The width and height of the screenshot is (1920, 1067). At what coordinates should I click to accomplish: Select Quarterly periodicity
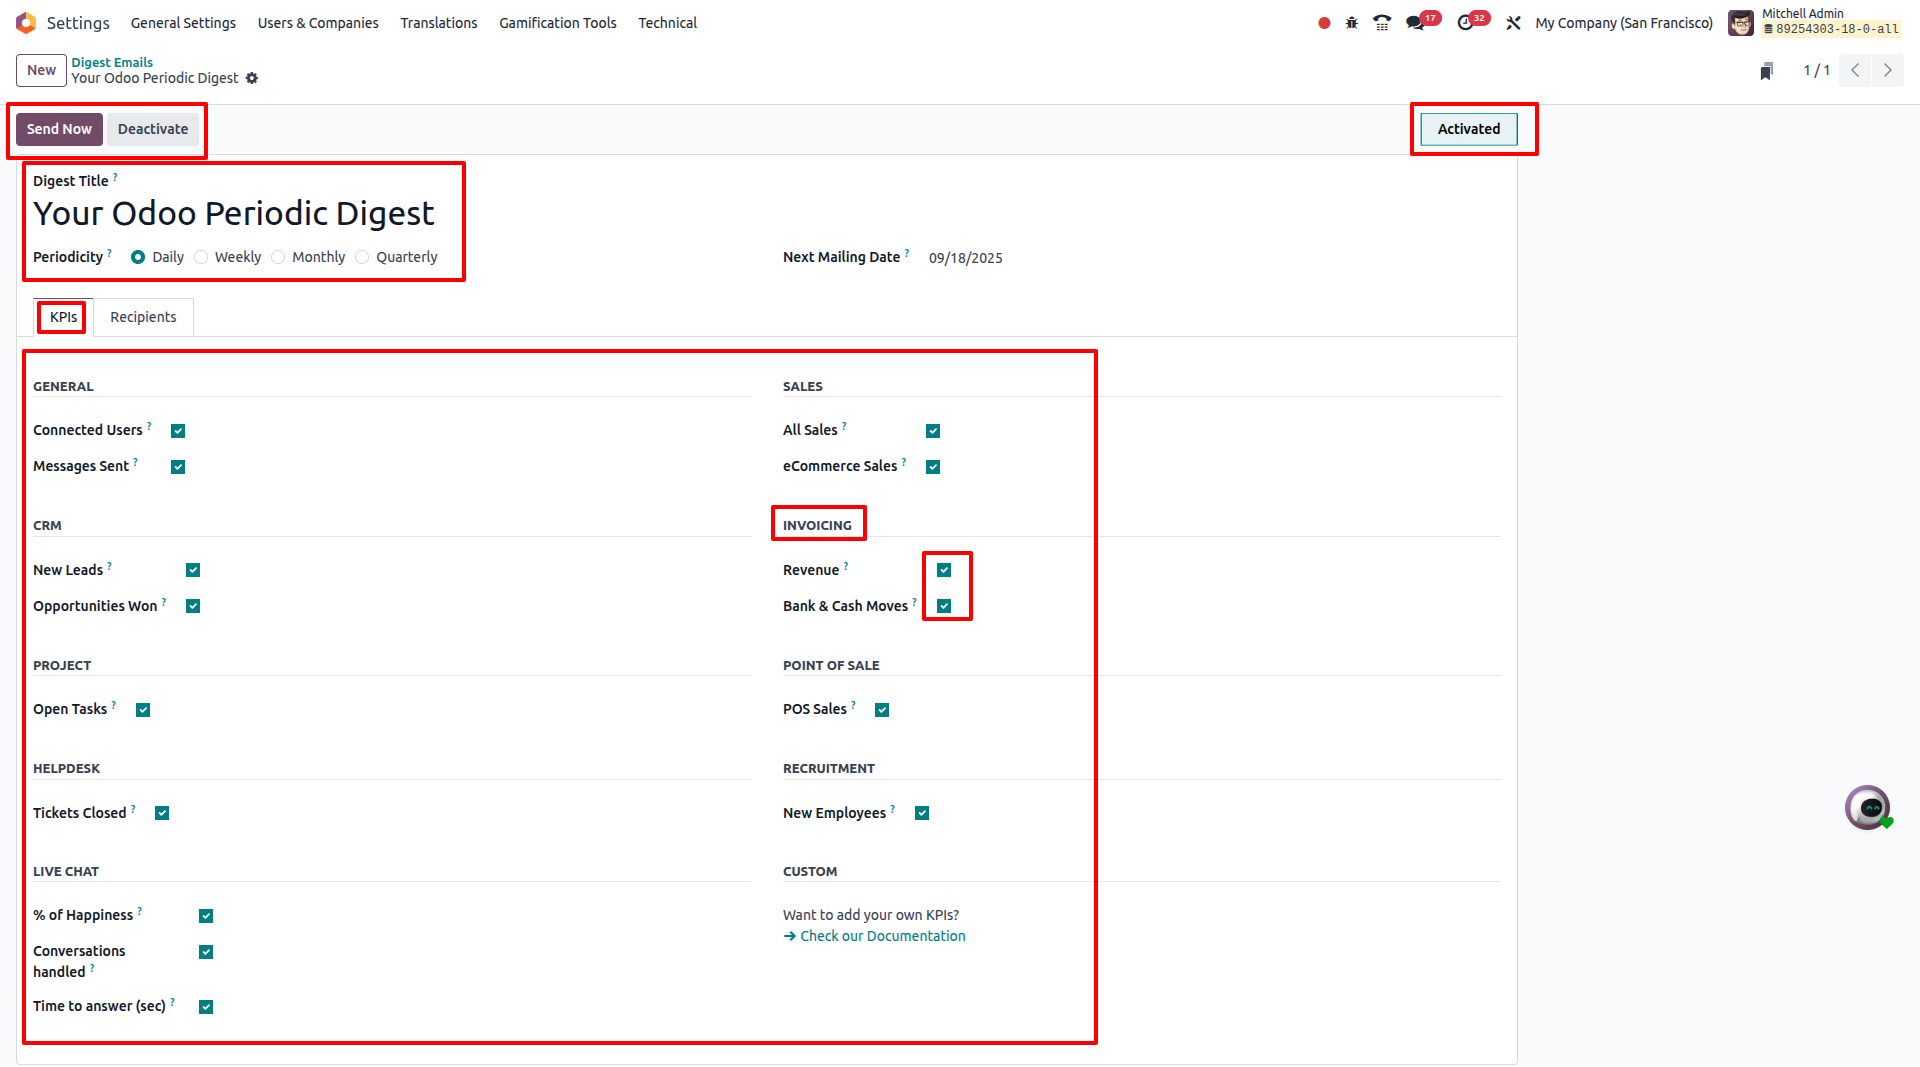click(x=362, y=257)
